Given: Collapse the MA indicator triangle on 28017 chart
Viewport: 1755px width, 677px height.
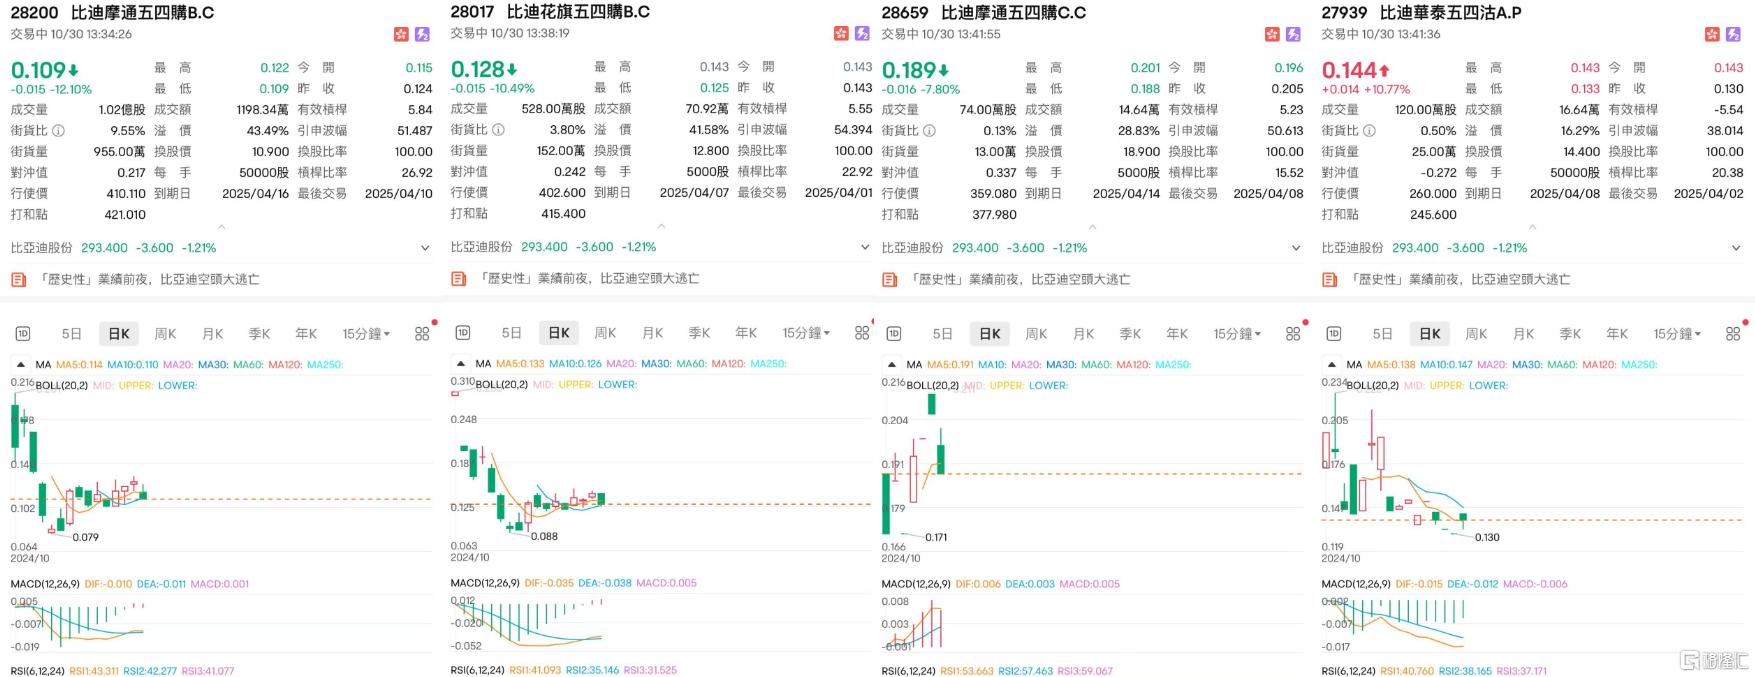Looking at the screenshot, I should (460, 364).
